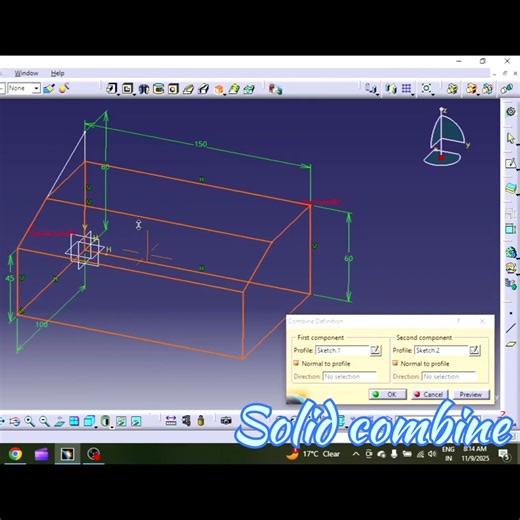
Task: Click the Multi-View blue grid icon
Action: point(74,421)
